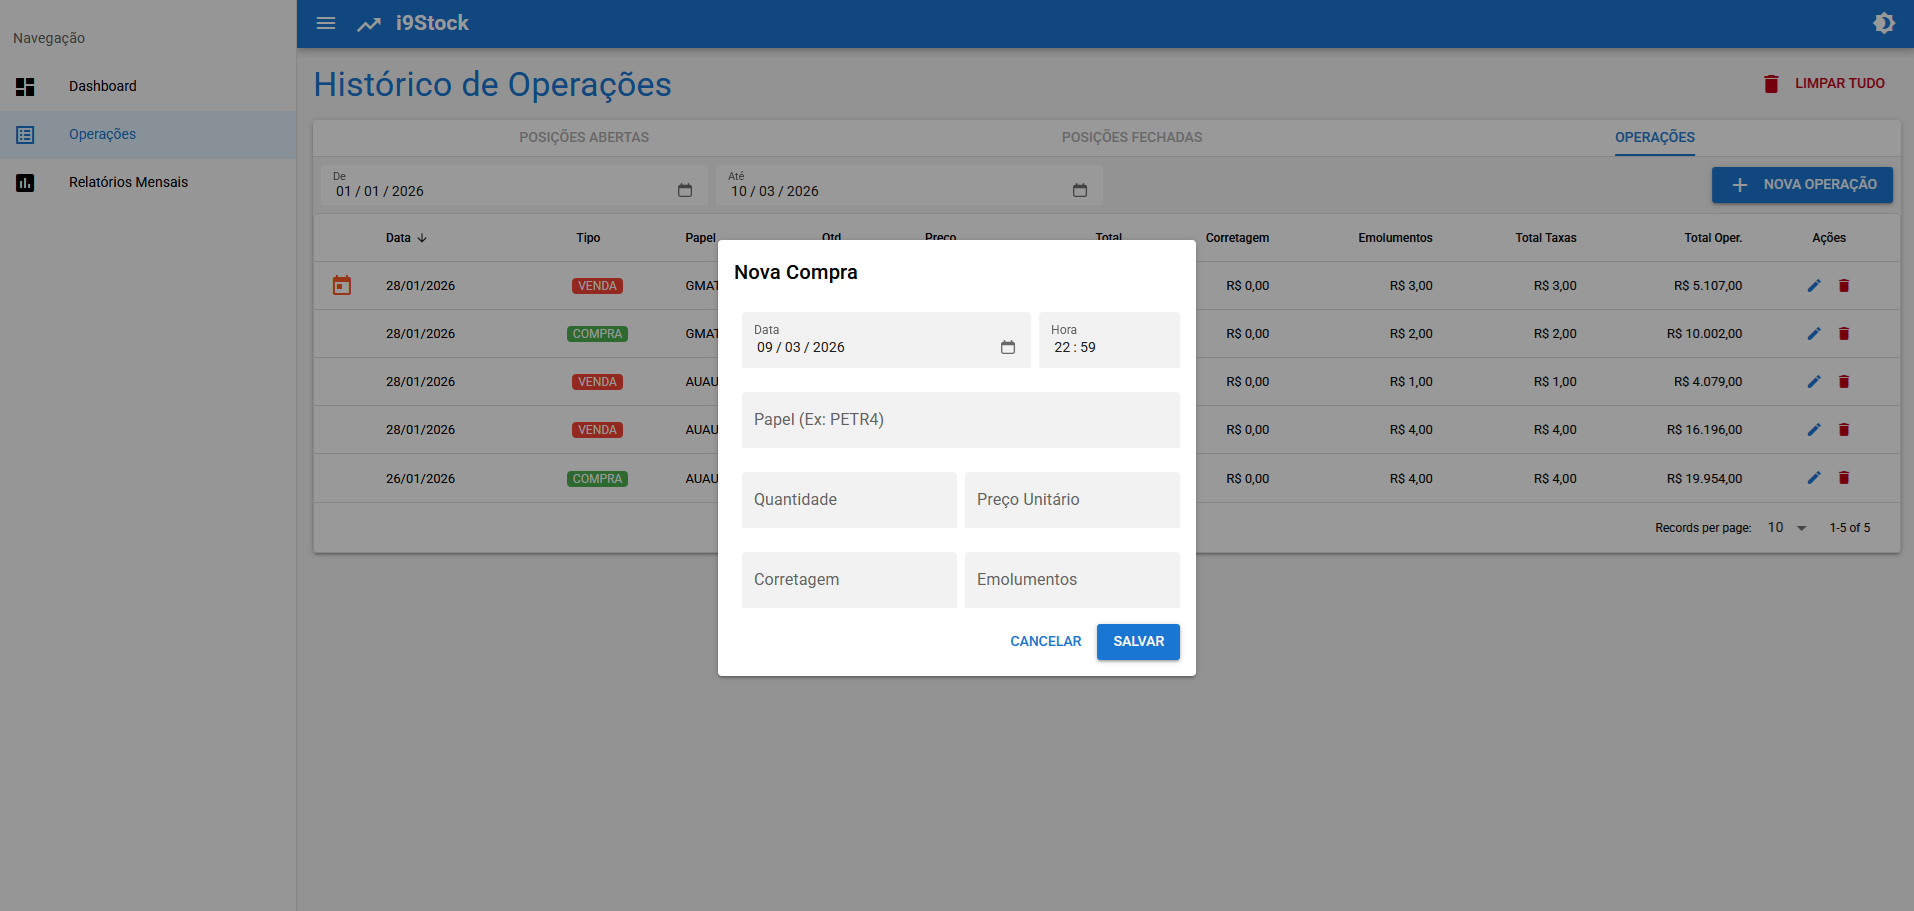This screenshot has width=1914, height=911.
Task: Delete the R$ 10.002,00 operation
Action: point(1844,334)
